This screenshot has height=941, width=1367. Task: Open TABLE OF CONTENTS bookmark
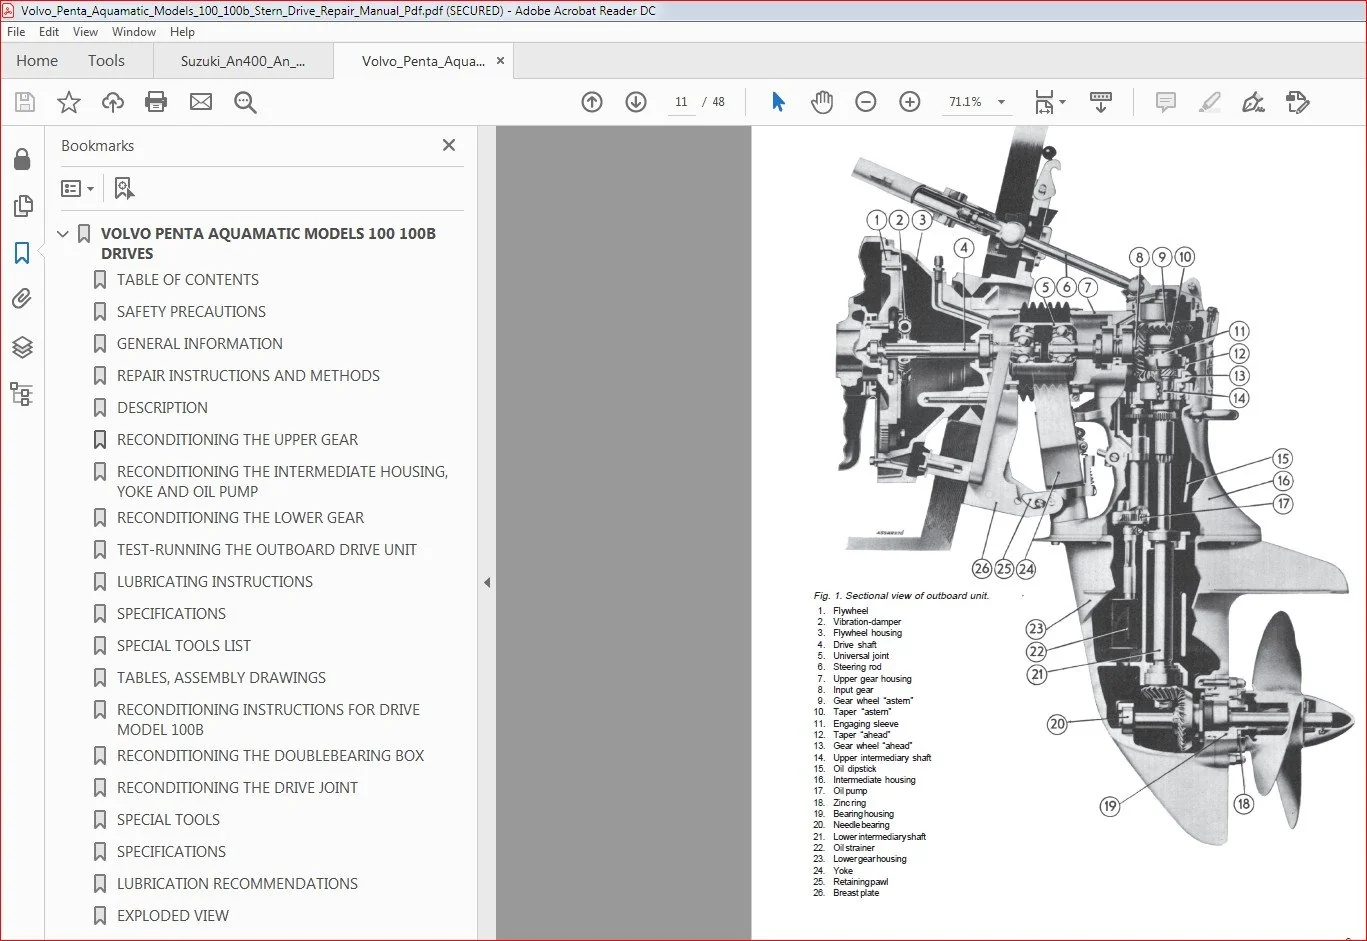188,280
